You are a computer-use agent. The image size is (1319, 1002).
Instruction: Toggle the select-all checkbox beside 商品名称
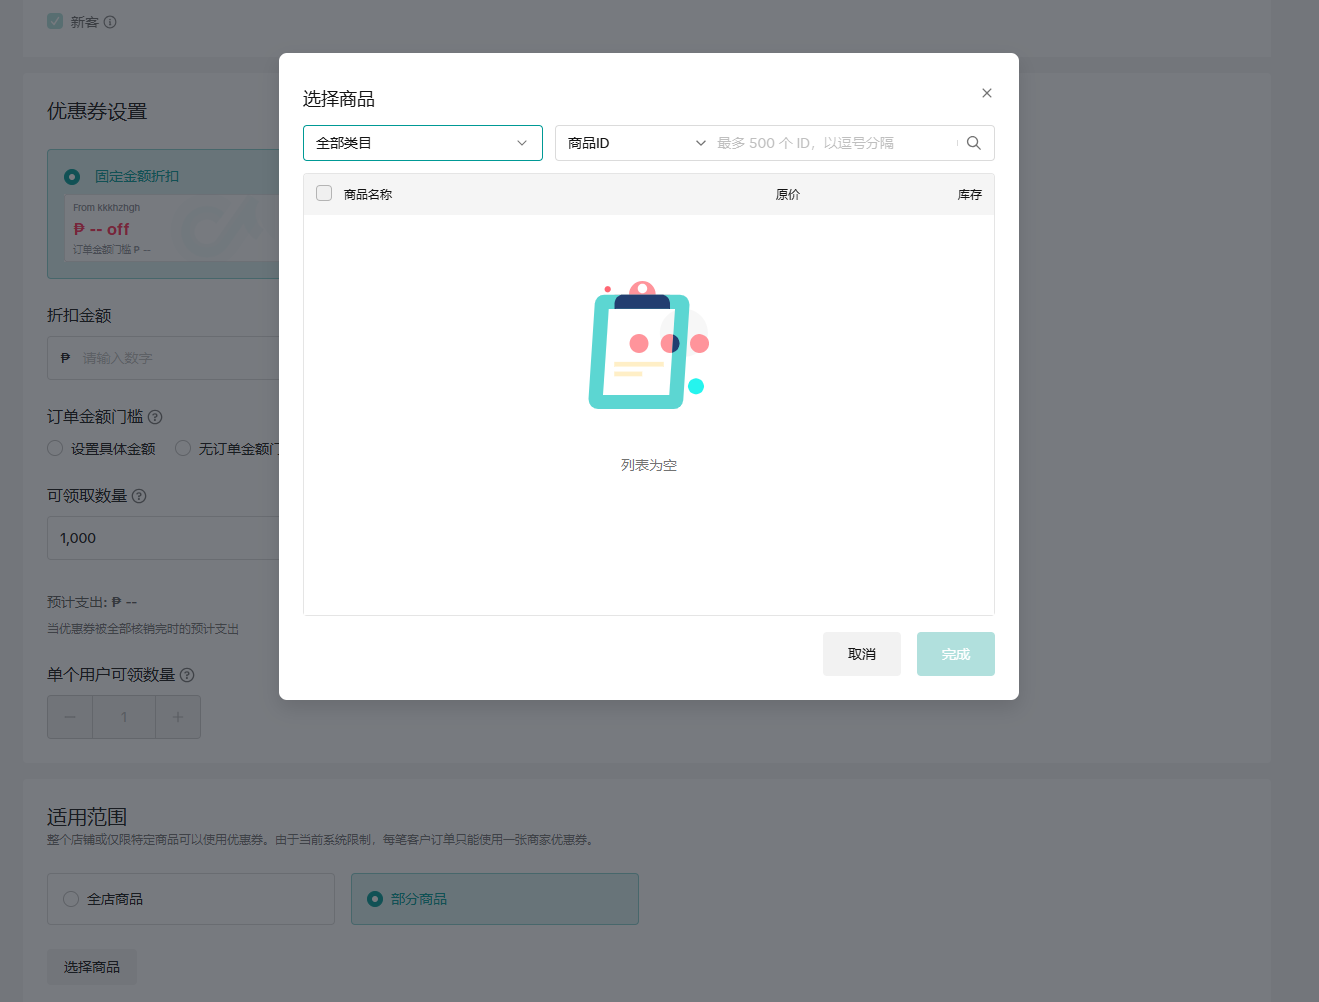[x=324, y=193]
